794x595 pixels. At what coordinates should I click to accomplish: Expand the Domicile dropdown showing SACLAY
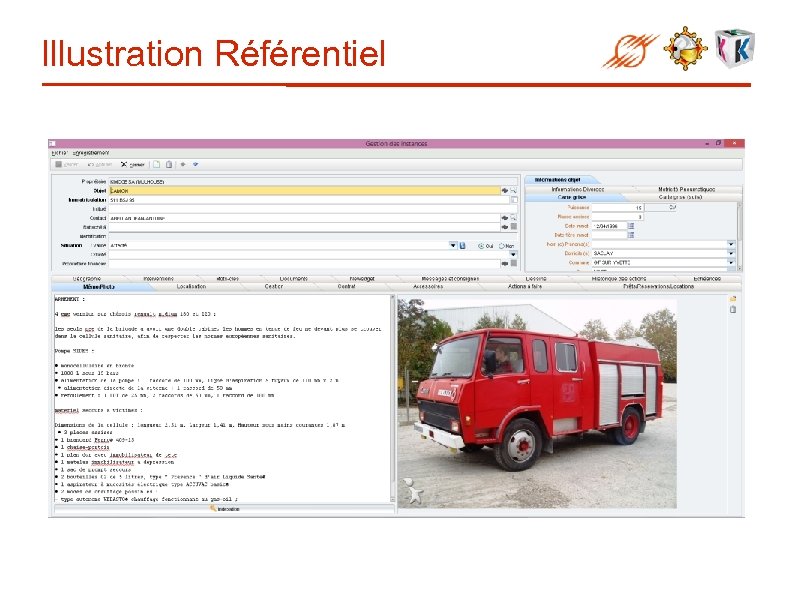(731, 253)
